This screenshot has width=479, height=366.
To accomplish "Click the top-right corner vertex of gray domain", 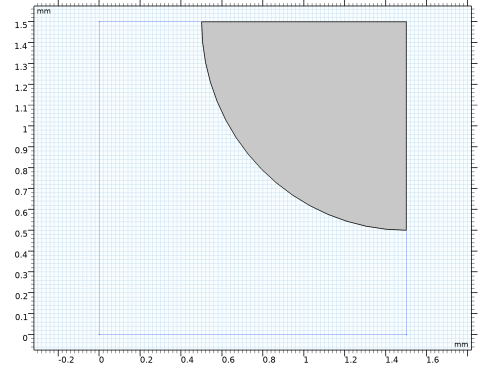I will click(x=406, y=22).
